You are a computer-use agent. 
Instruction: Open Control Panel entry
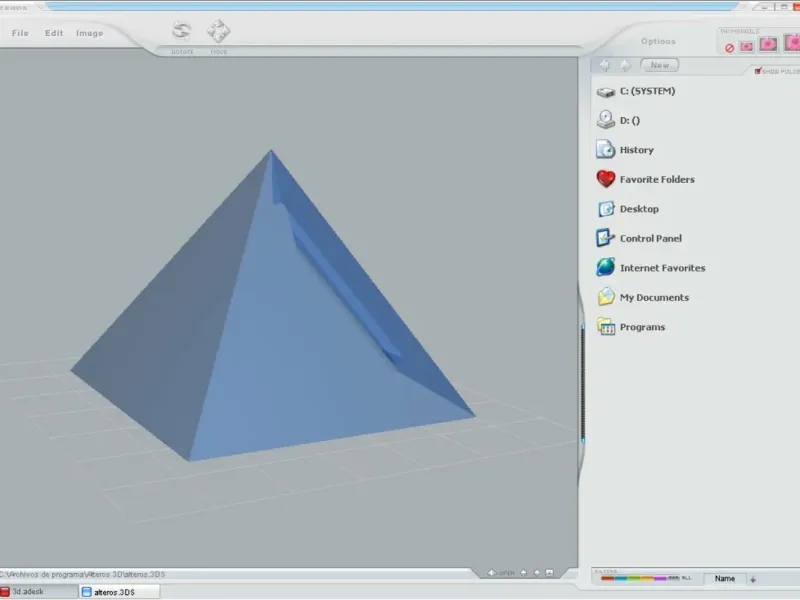[x=639, y=238]
